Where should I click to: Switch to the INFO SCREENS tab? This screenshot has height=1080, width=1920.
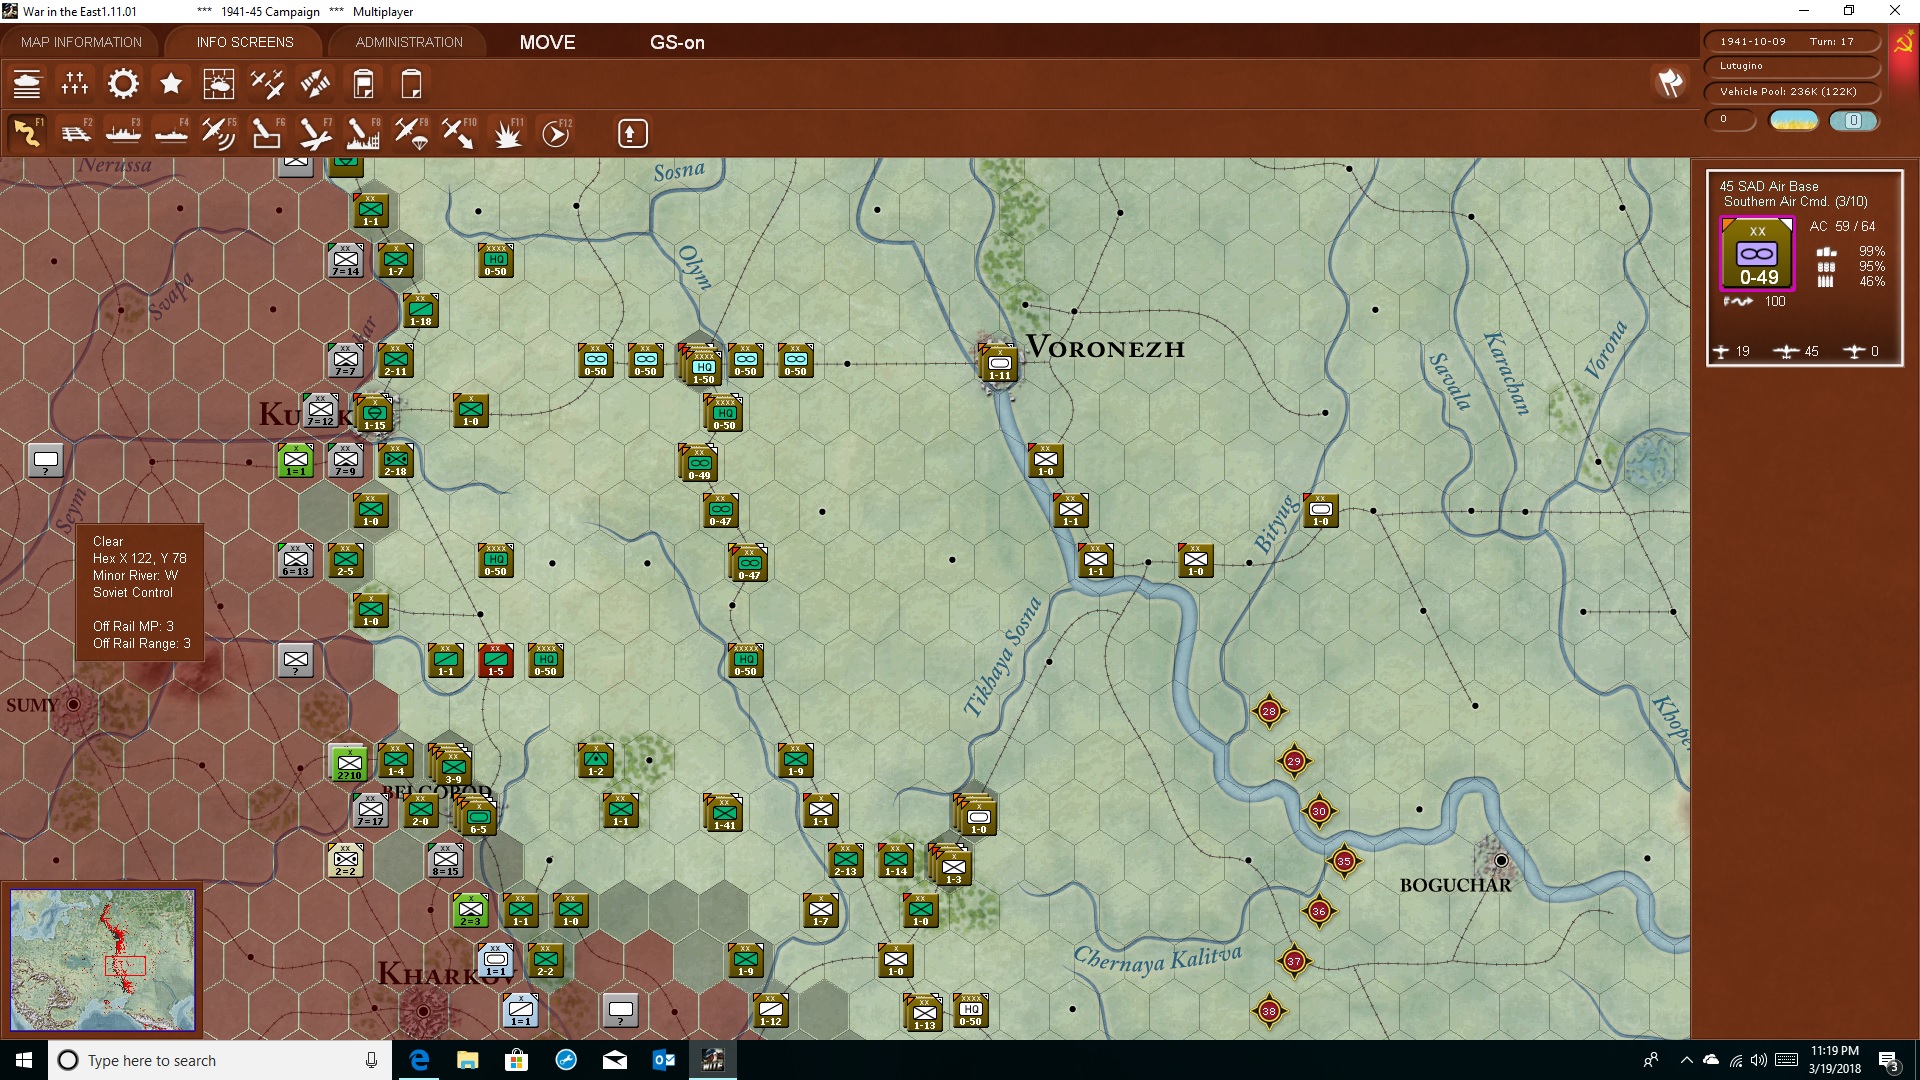point(245,42)
